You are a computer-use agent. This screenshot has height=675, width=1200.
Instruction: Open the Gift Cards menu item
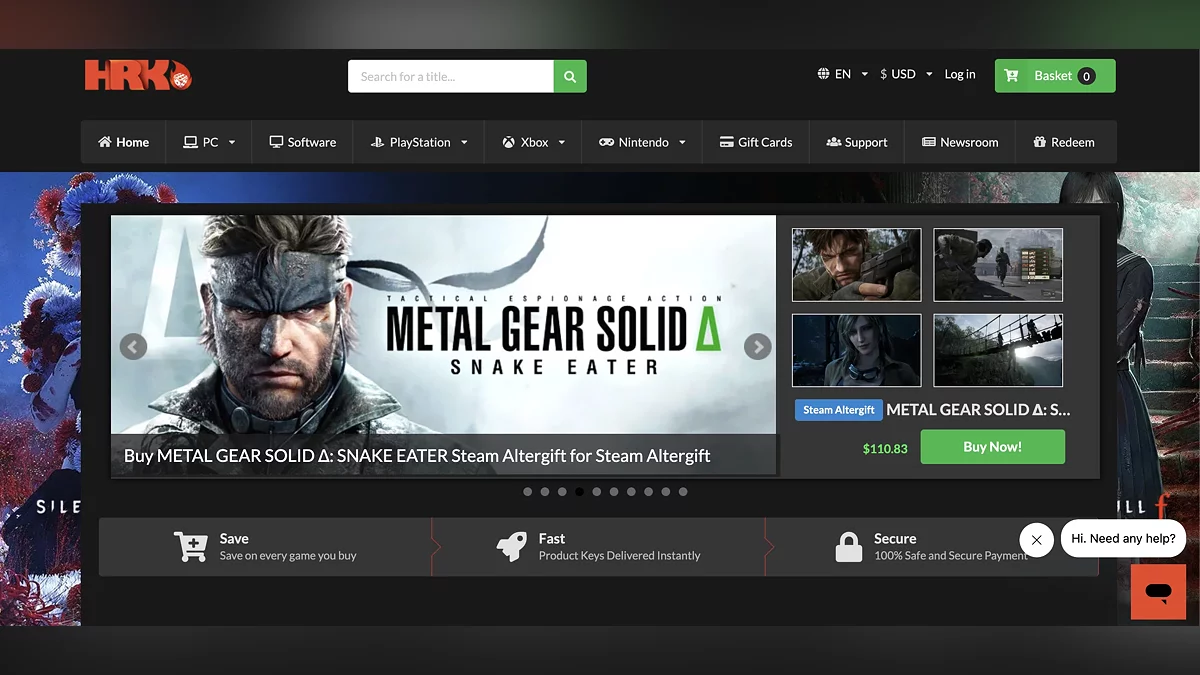pyautogui.click(x=756, y=143)
